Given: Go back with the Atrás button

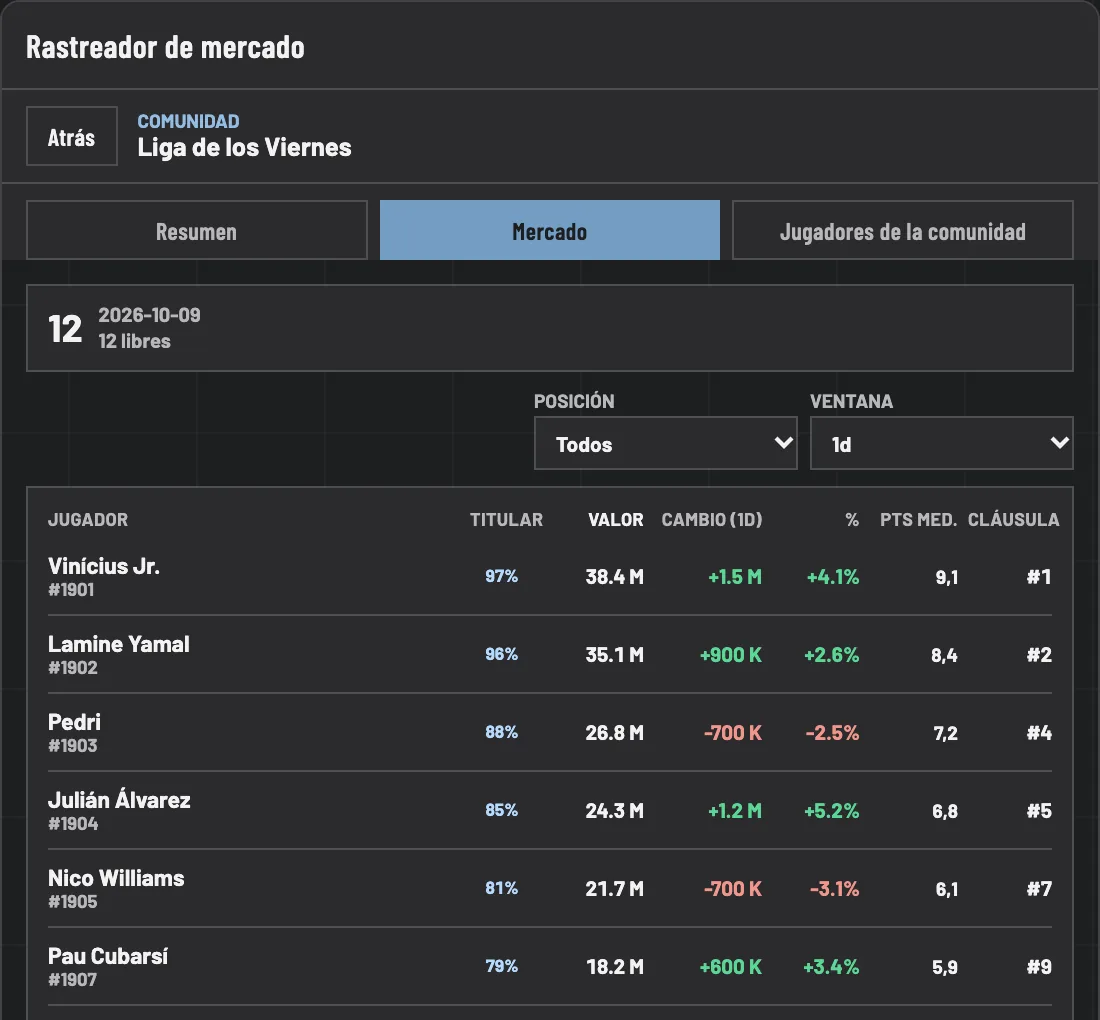Looking at the screenshot, I should click(x=72, y=136).
